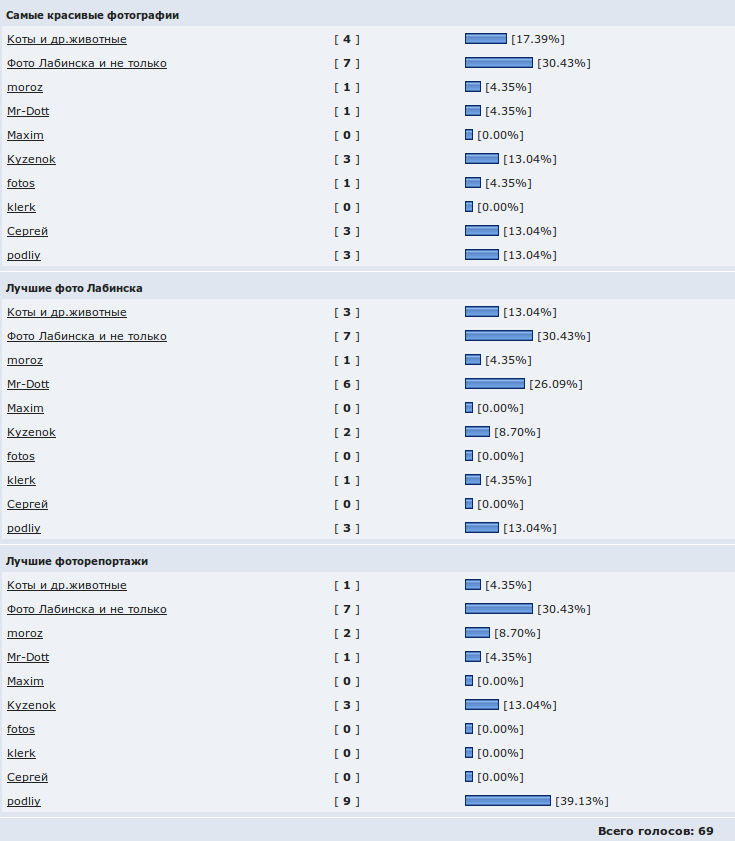Click moroz link in Лучшие фоторепортажи section
735x841 pixels.
pyautogui.click(x=25, y=633)
